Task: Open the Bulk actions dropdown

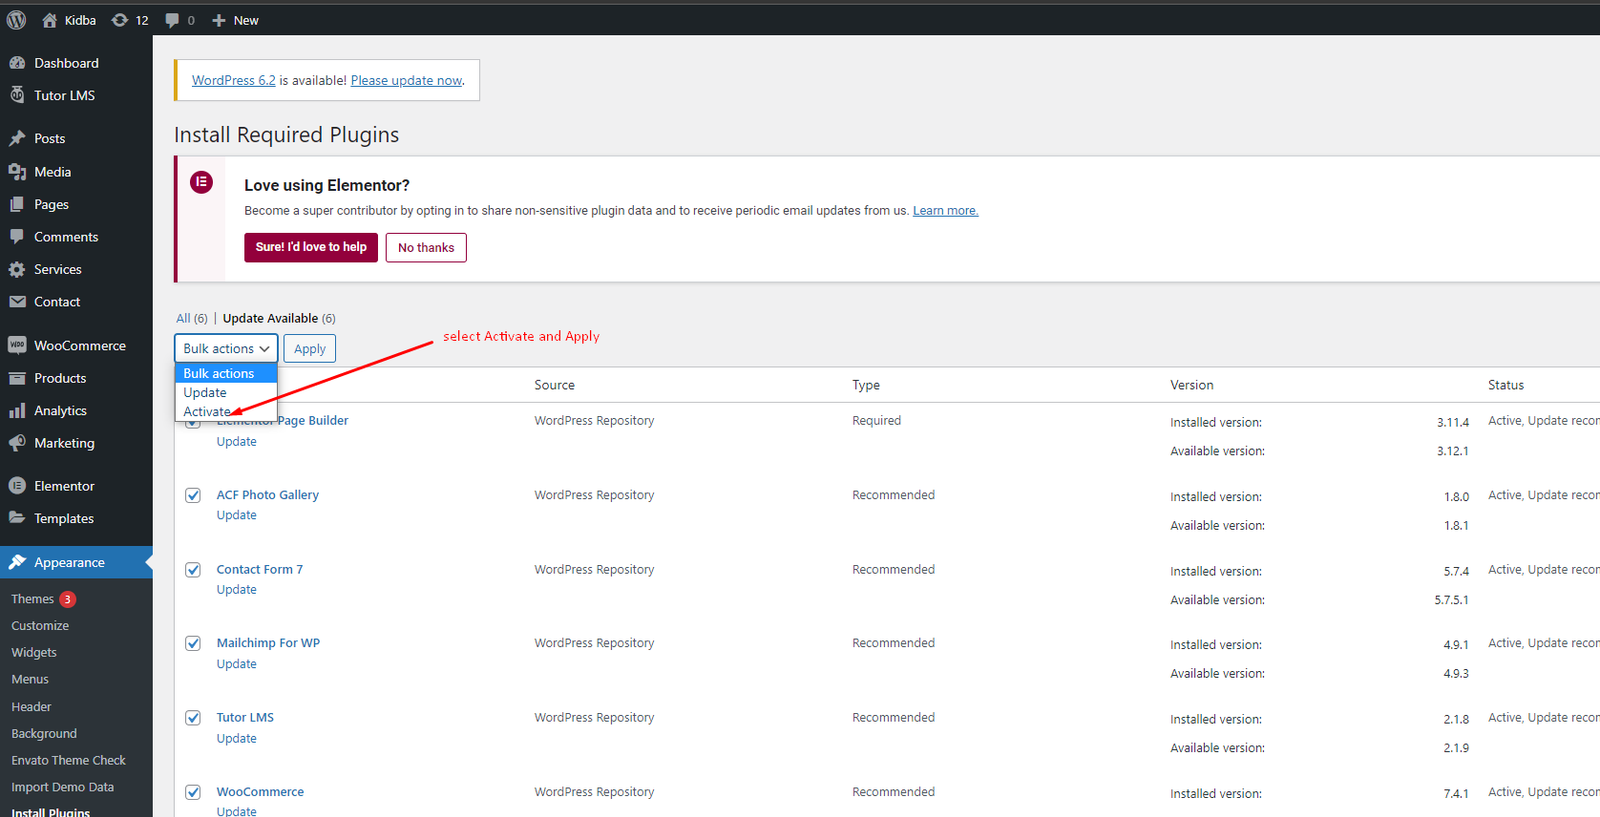Action: tap(226, 348)
